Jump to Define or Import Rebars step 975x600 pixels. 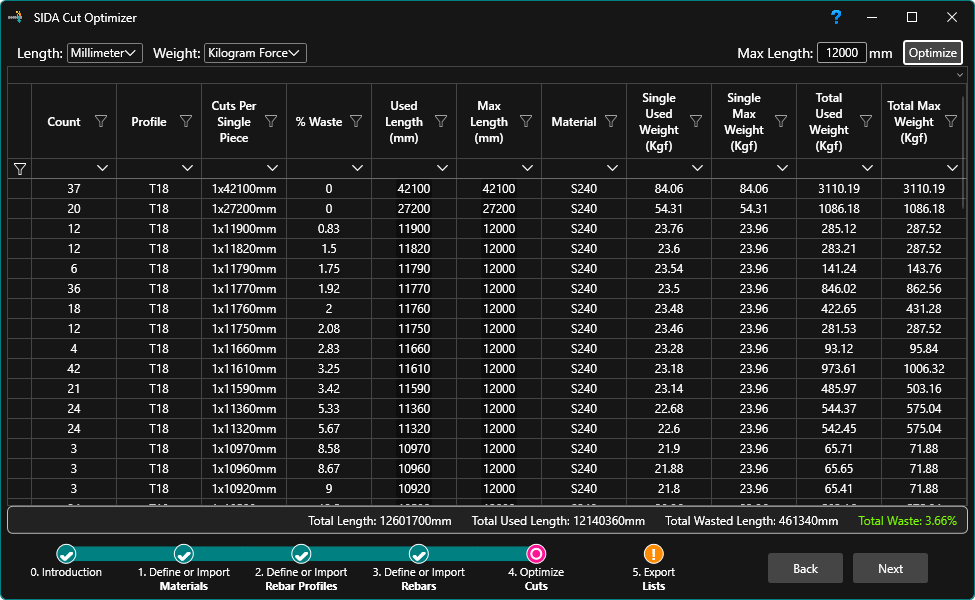419,554
